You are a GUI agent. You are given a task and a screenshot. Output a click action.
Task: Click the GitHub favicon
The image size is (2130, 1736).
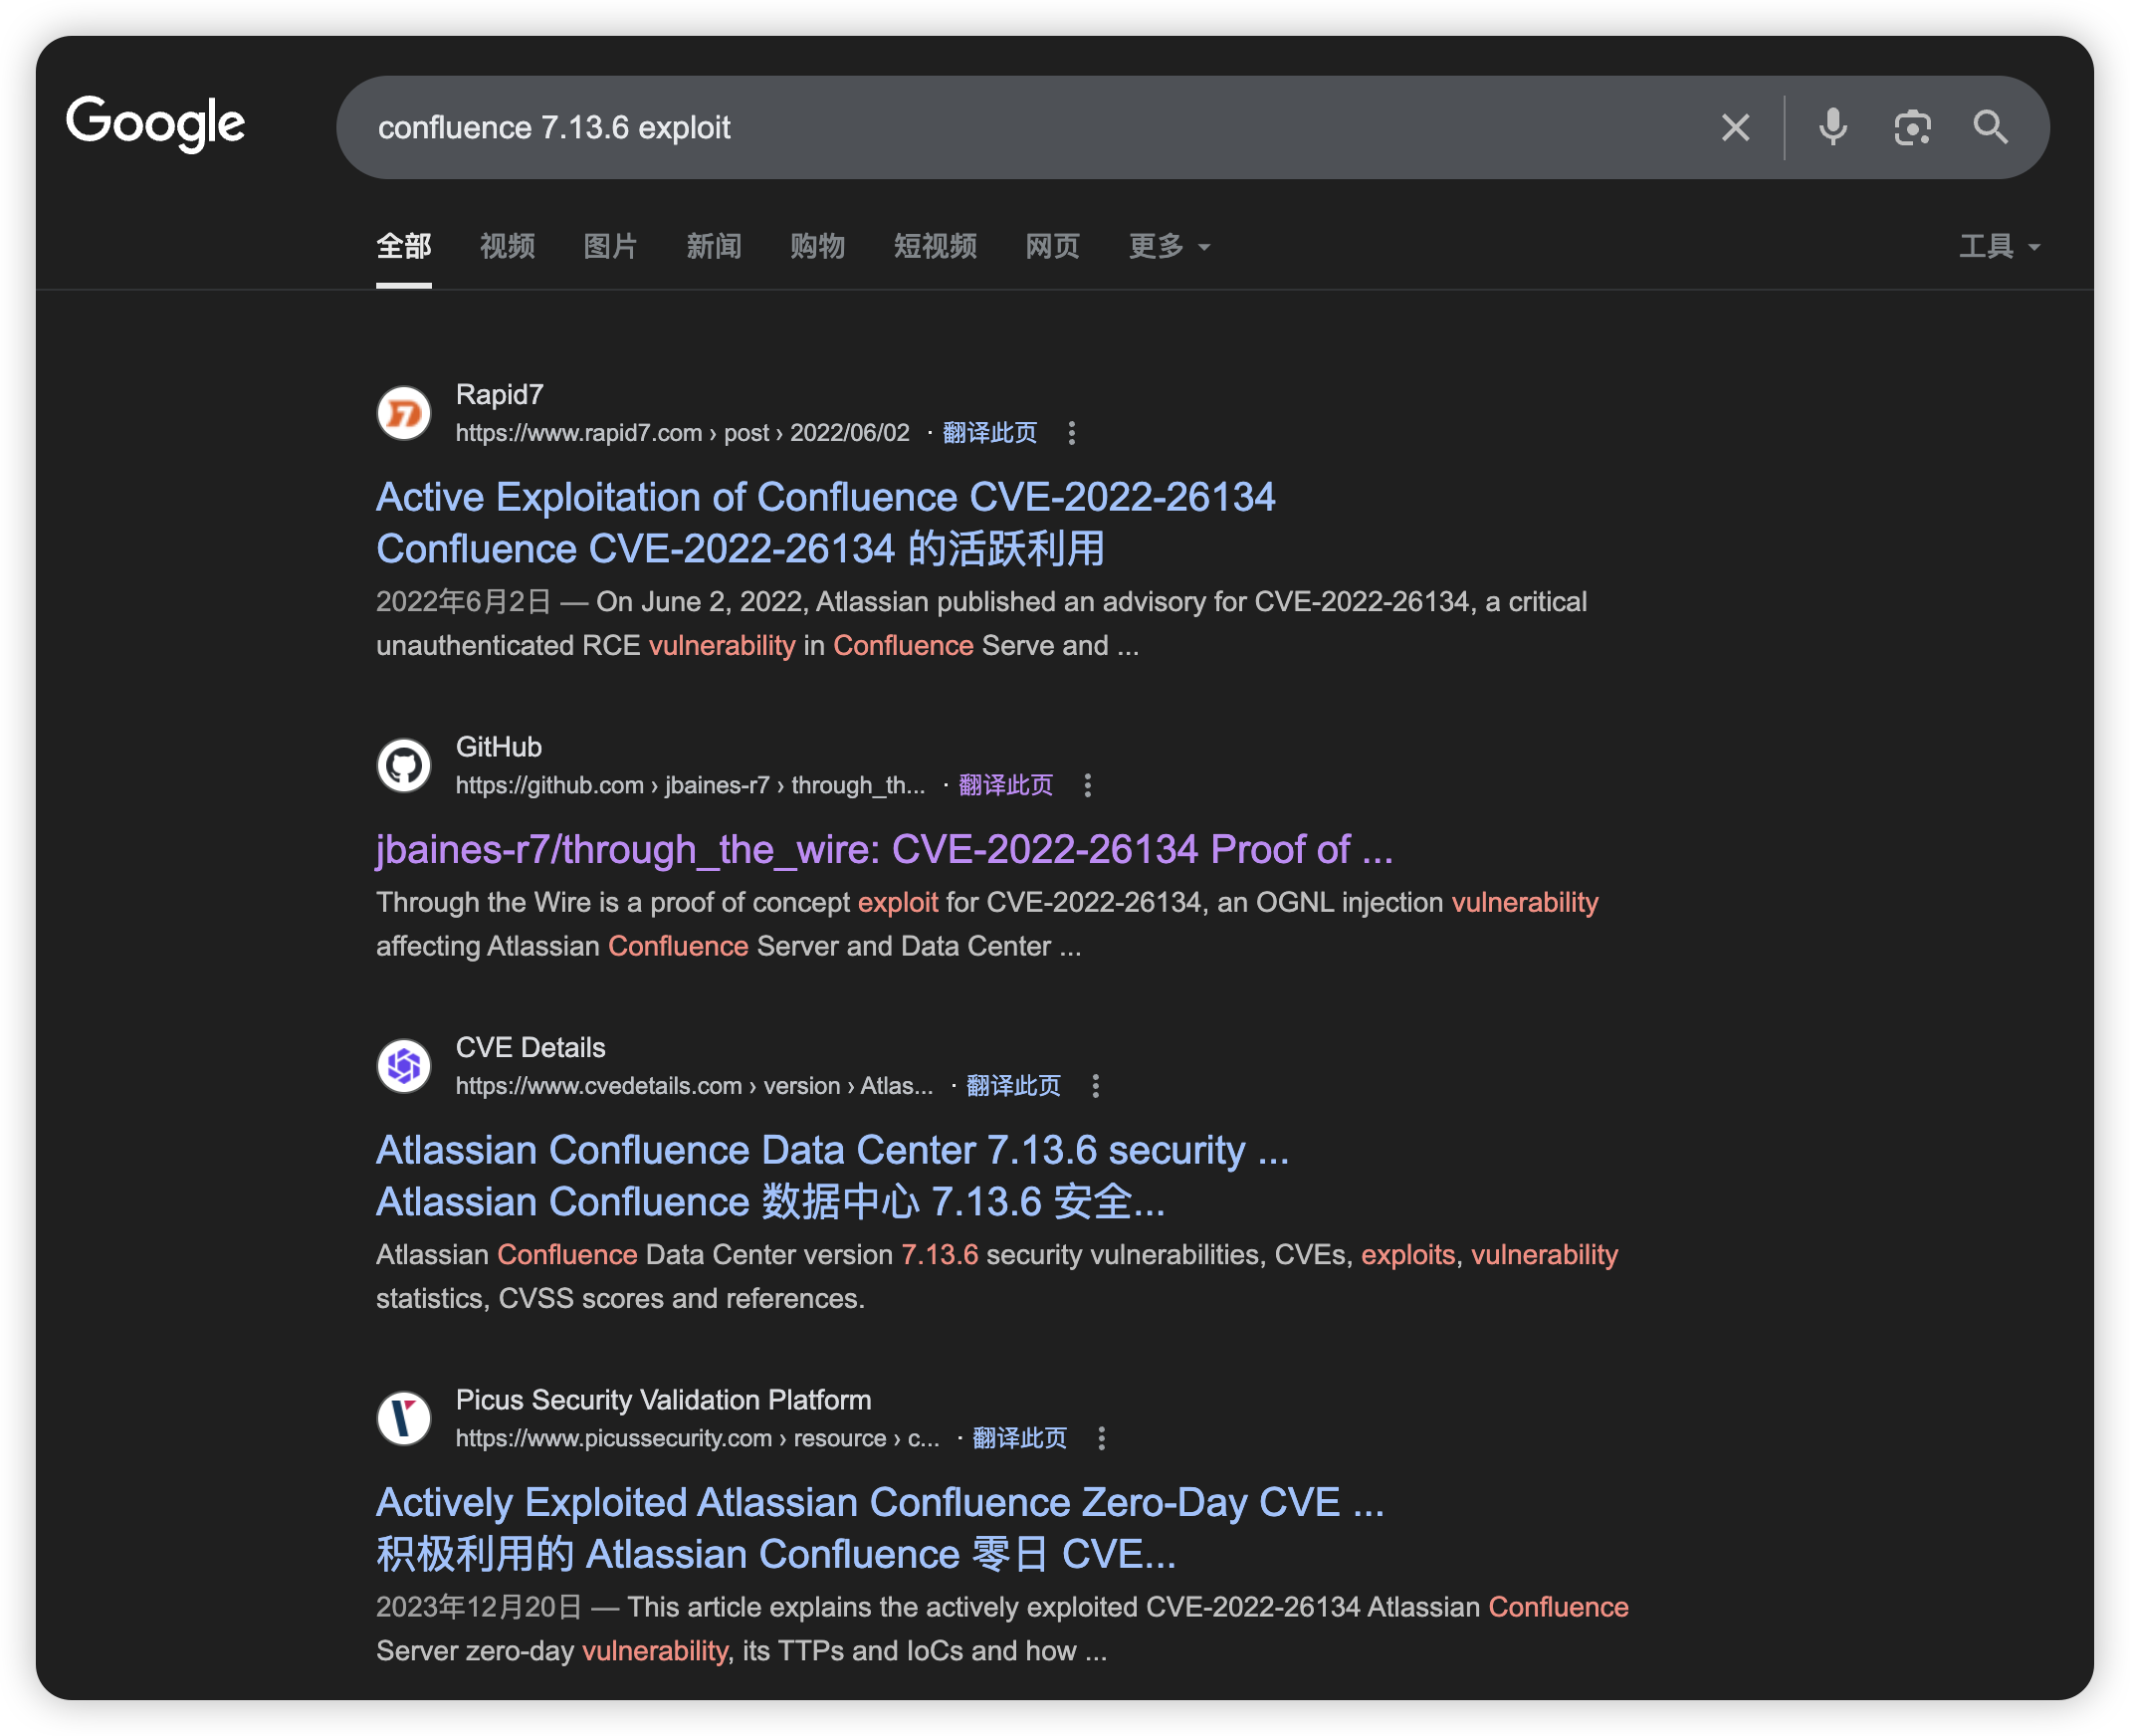pos(404,766)
